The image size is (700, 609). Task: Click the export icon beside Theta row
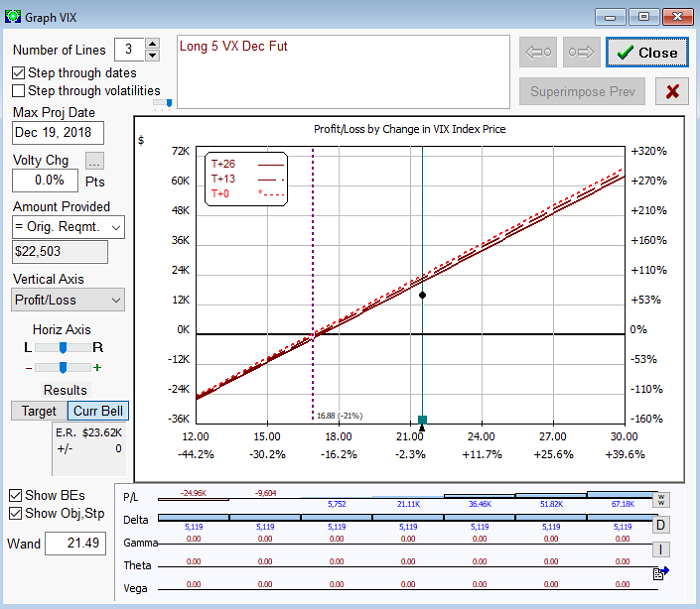click(660, 572)
